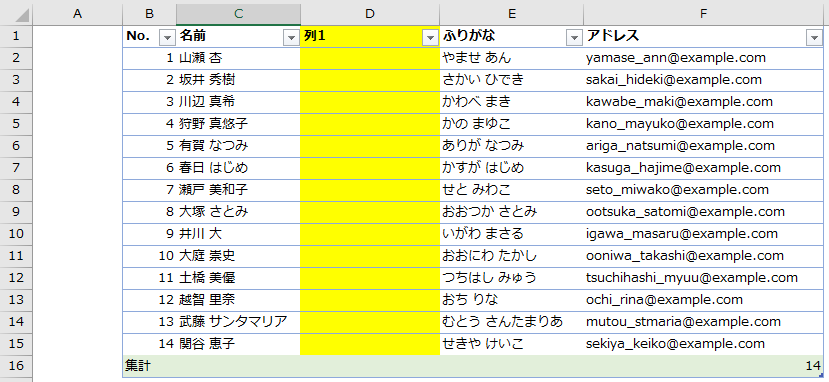Click furigana cell おおつか さとみ
The height and width of the screenshot is (382, 829).
(x=511, y=212)
